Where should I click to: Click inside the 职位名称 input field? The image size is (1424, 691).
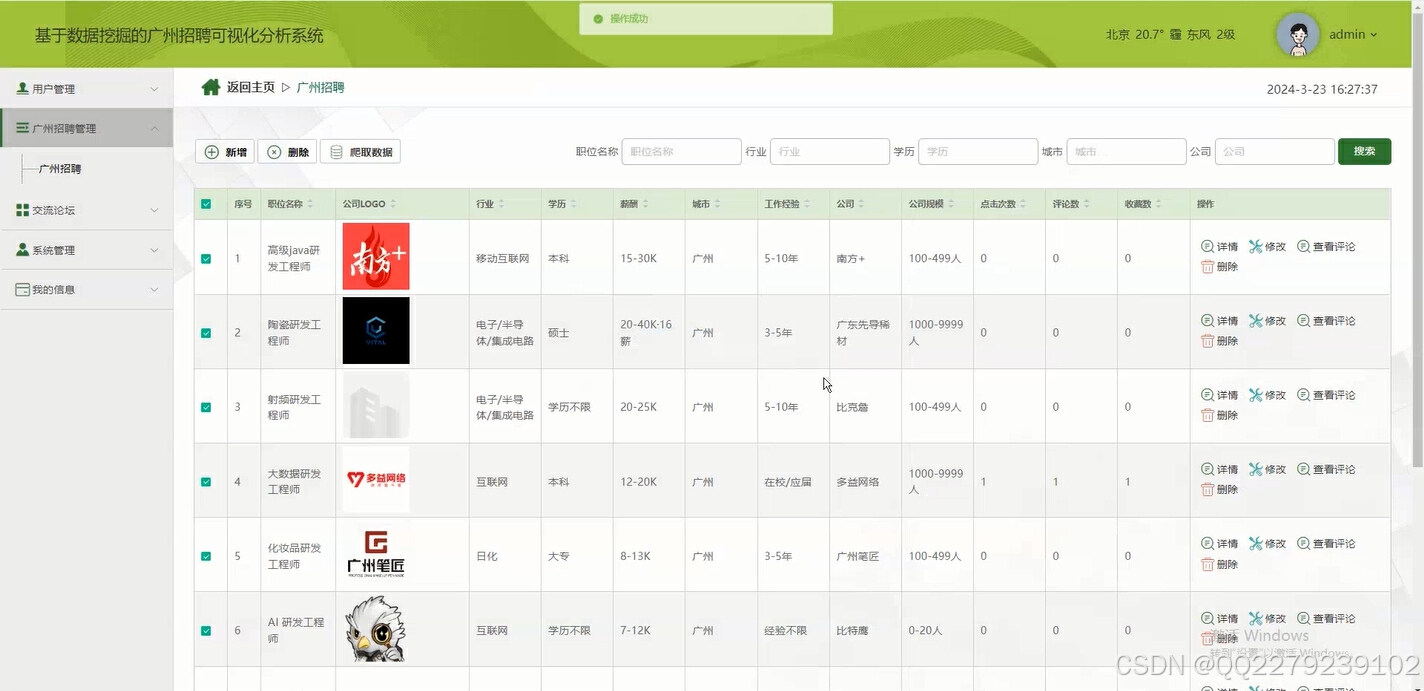coord(681,150)
